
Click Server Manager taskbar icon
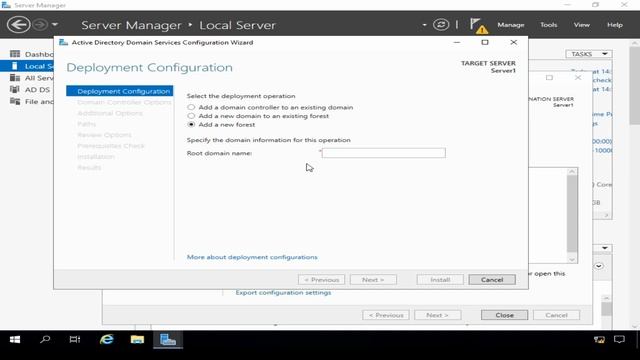tap(168, 340)
